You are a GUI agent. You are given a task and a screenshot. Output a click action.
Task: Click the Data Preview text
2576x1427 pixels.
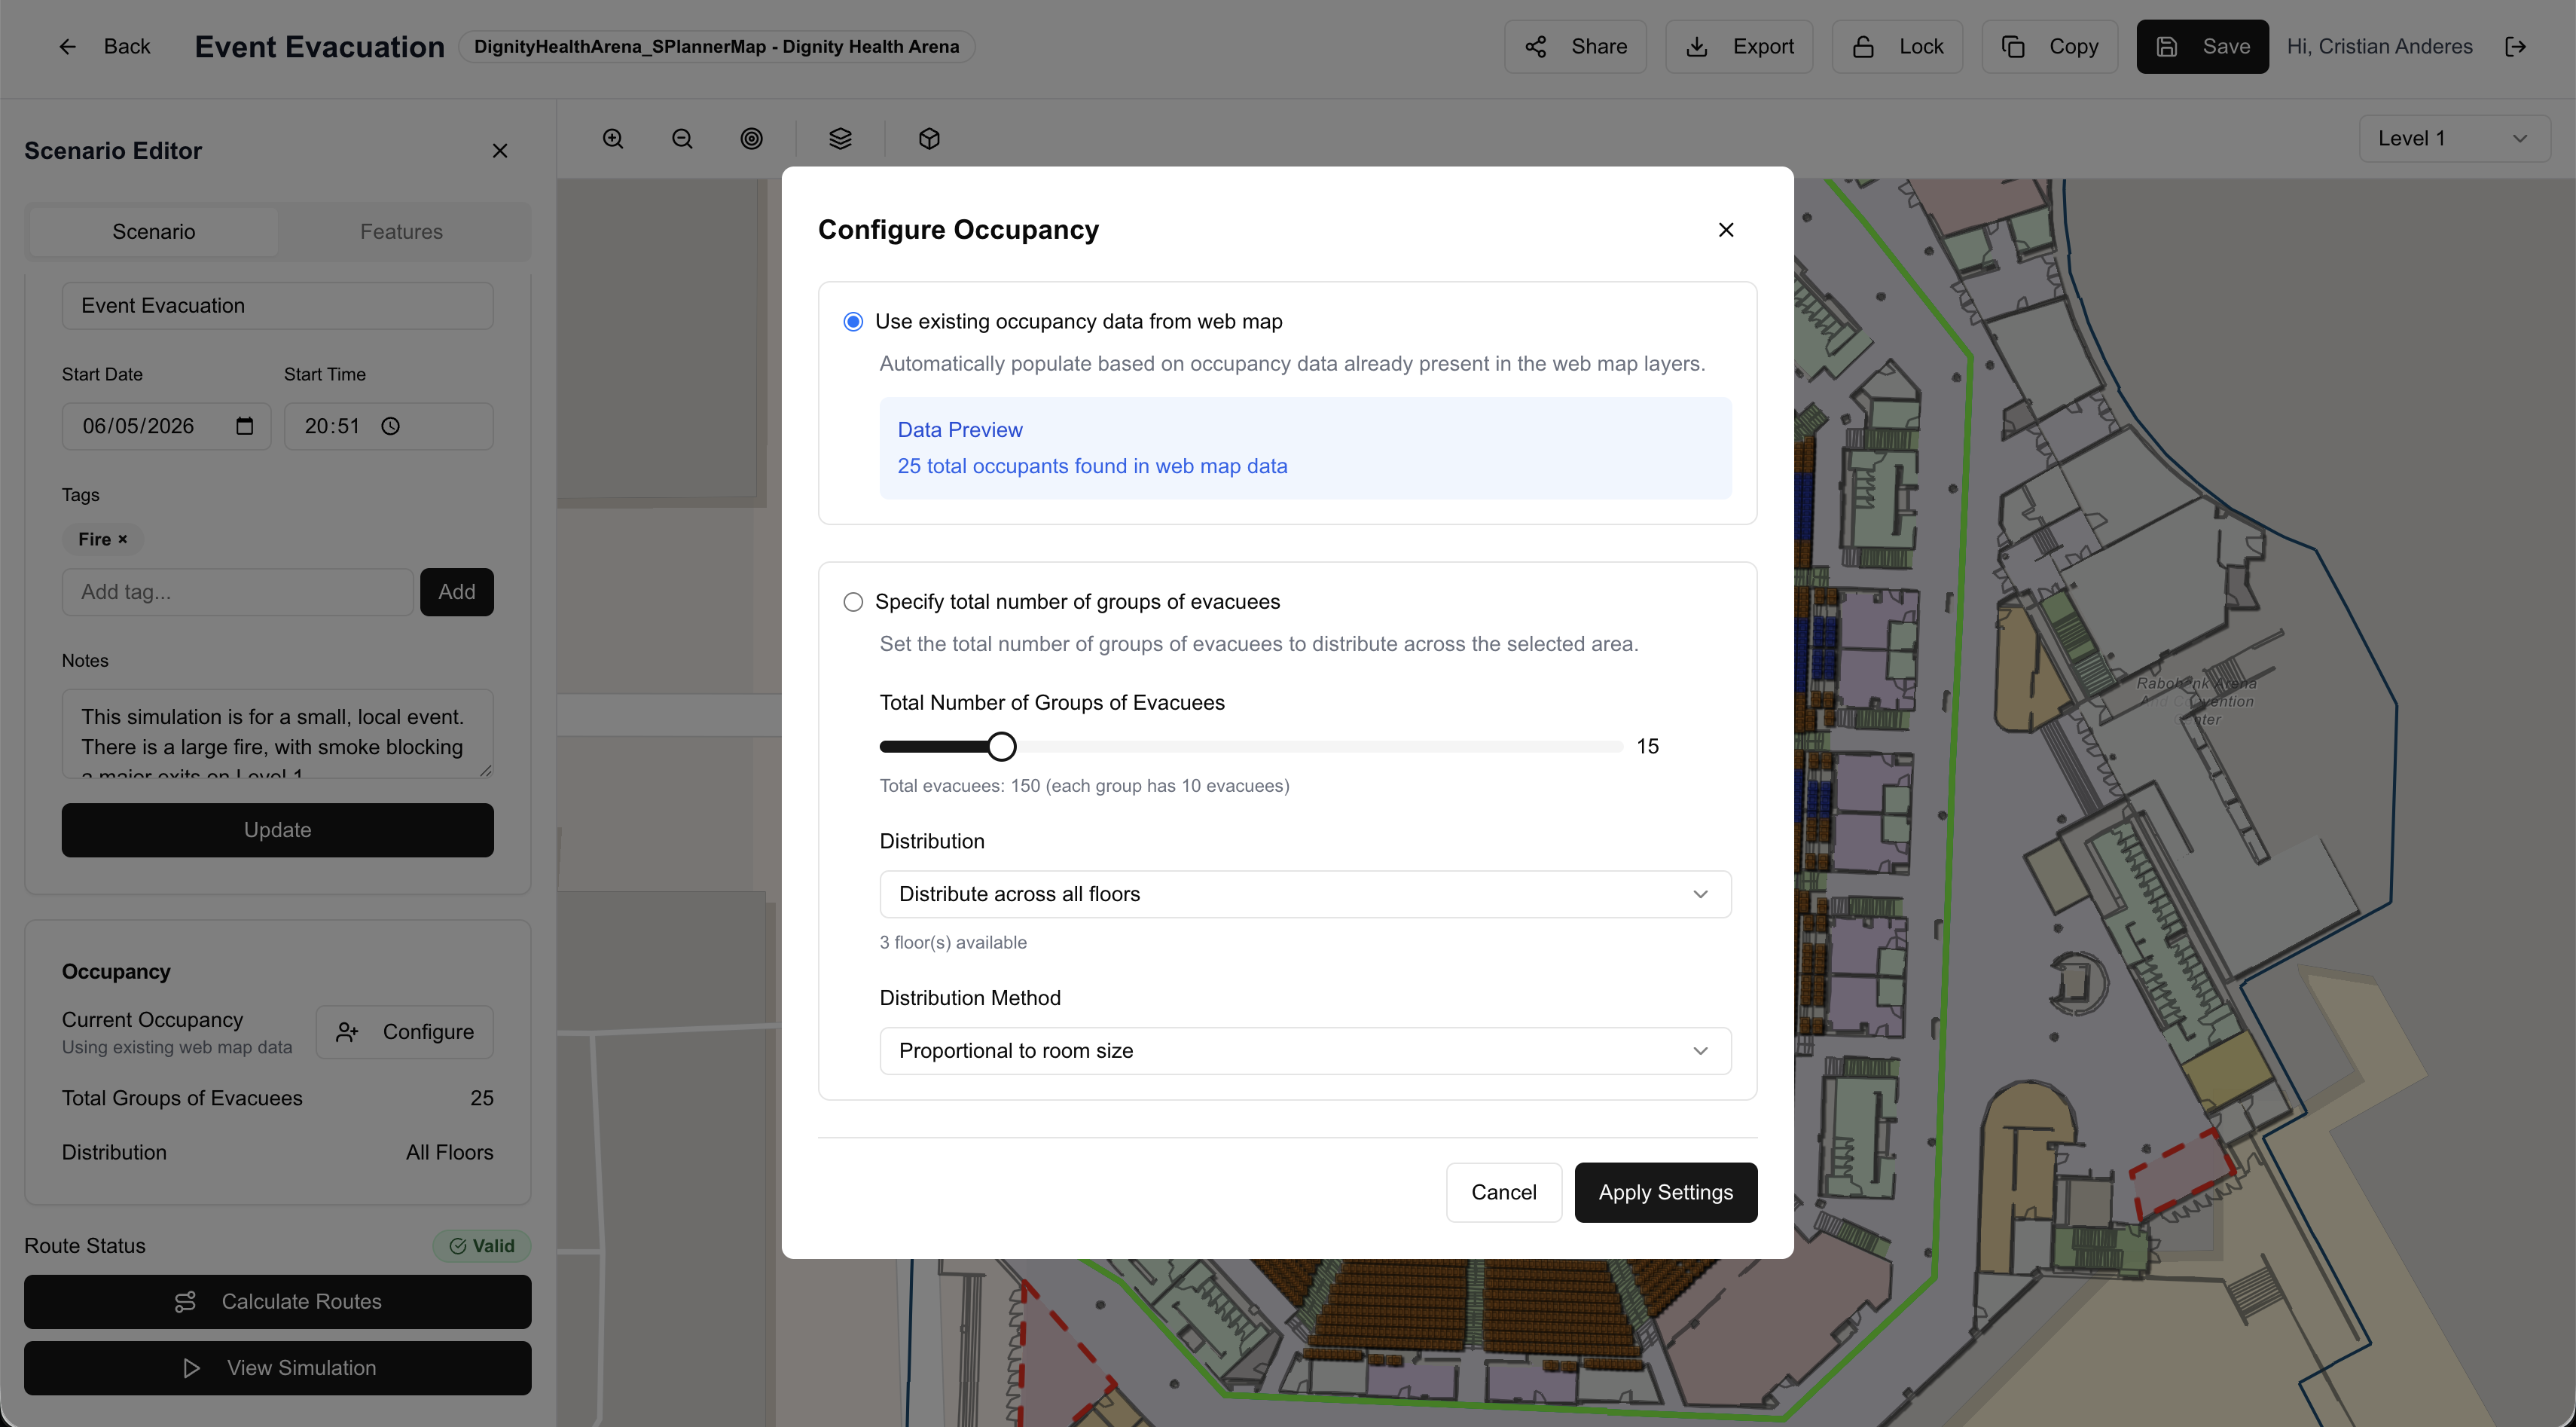(959, 430)
